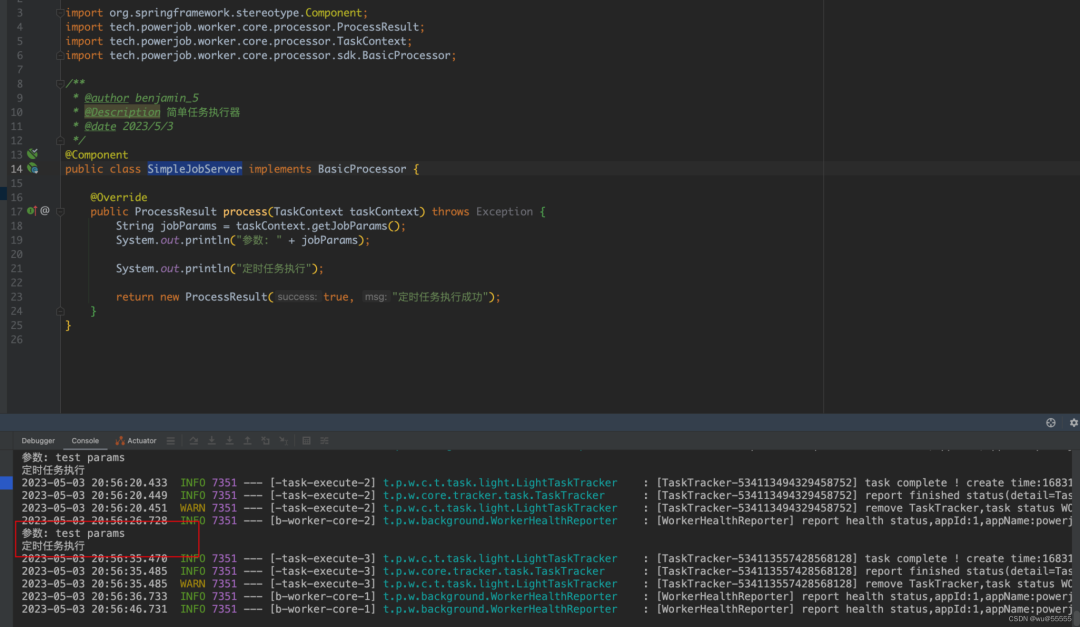Click console log entry at 20:56:46.731
This screenshot has height=627, width=1080.
pos(547,609)
